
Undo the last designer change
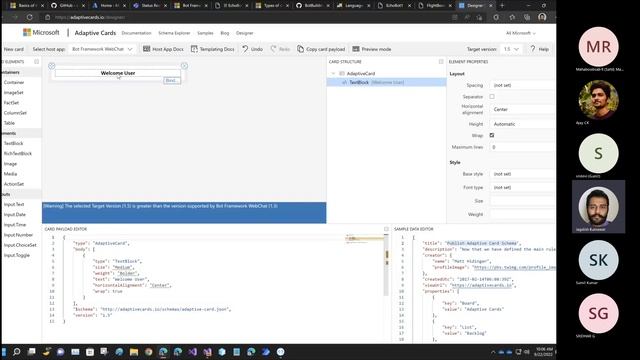coord(253,49)
